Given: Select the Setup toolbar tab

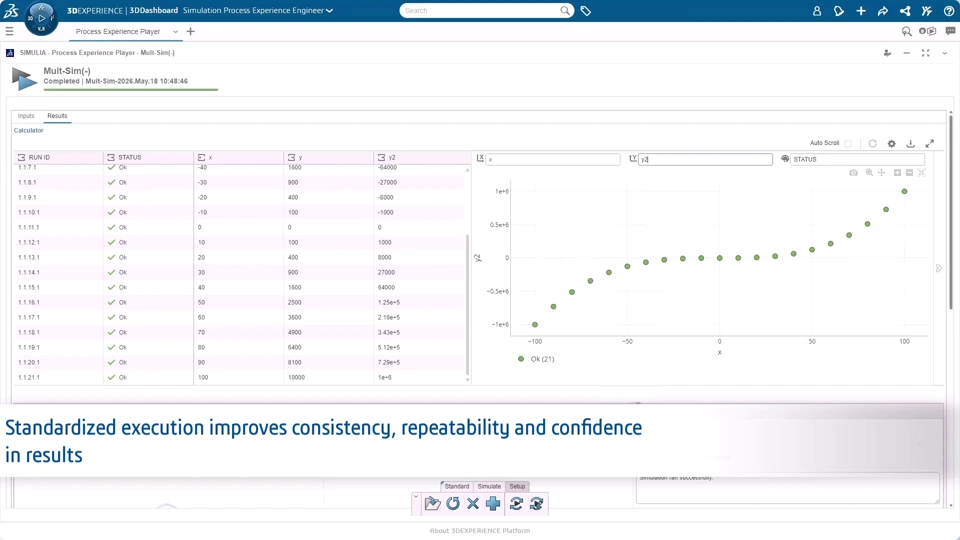Looking at the screenshot, I should coord(517,486).
